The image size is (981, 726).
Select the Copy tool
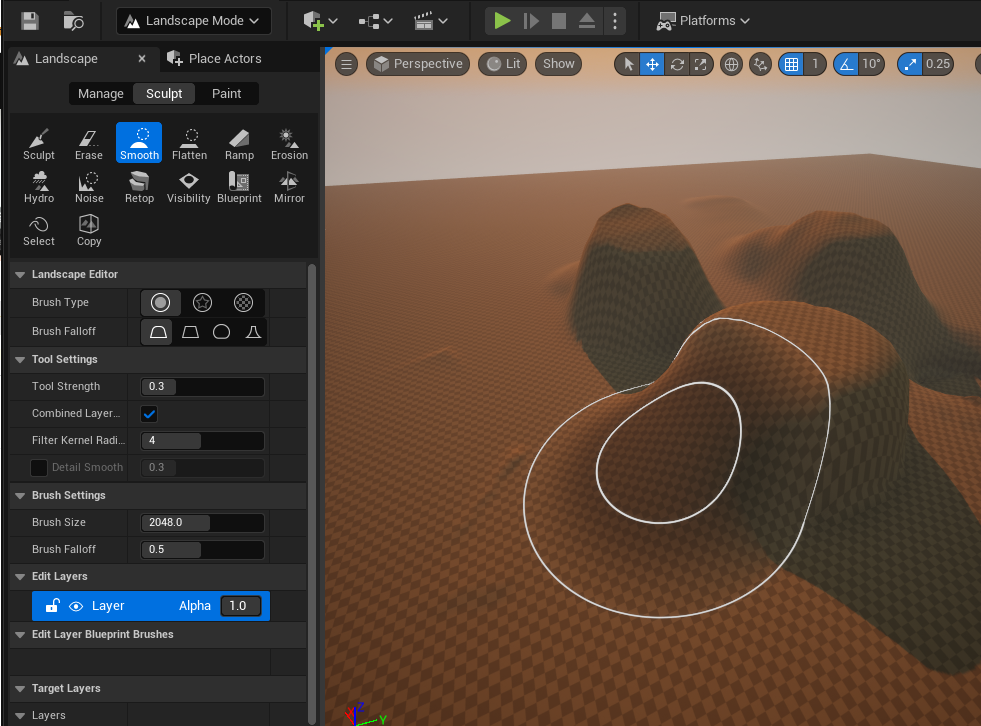click(89, 230)
